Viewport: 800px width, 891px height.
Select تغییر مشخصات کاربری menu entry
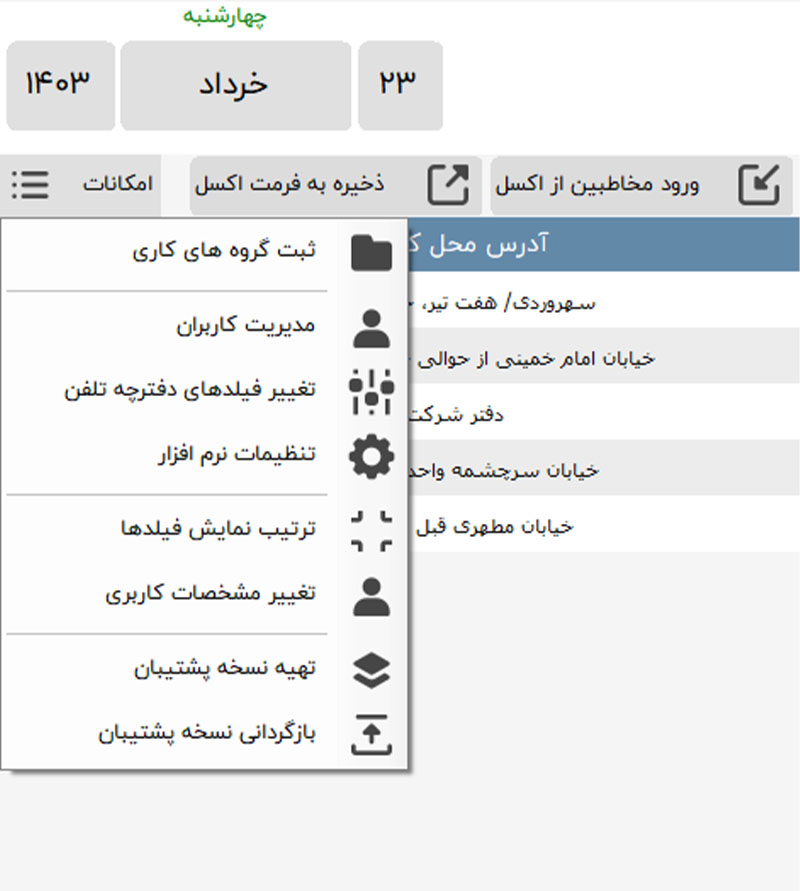coord(210,594)
